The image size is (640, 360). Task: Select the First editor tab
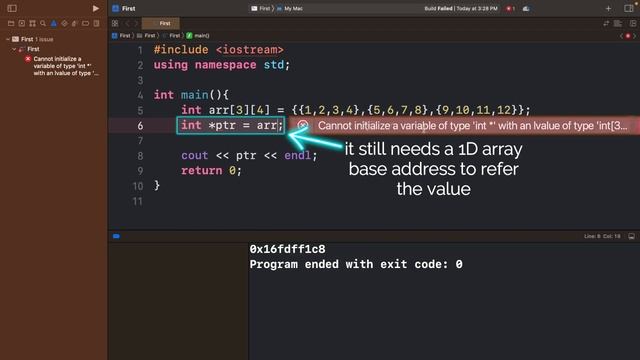(x=161, y=23)
